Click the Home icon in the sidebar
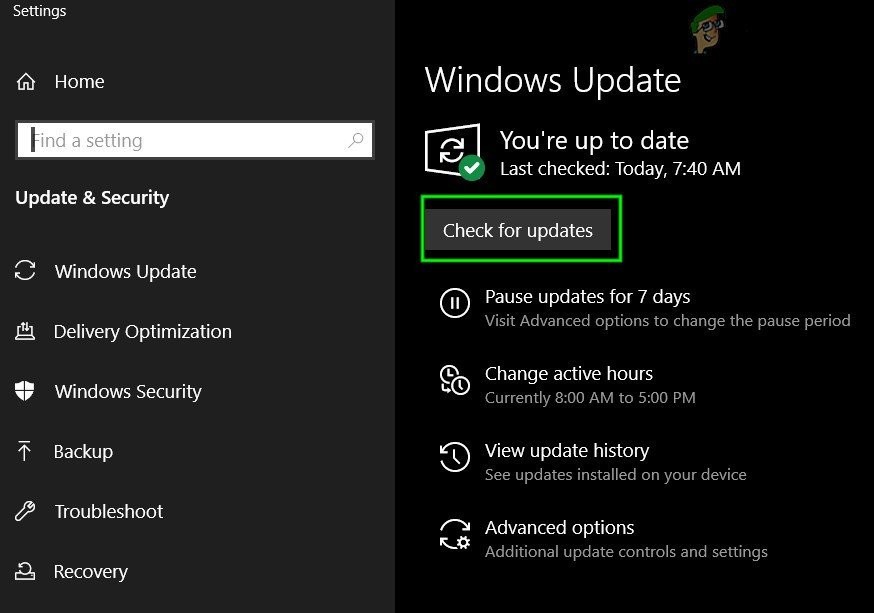The height and width of the screenshot is (613, 874). [x=26, y=81]
